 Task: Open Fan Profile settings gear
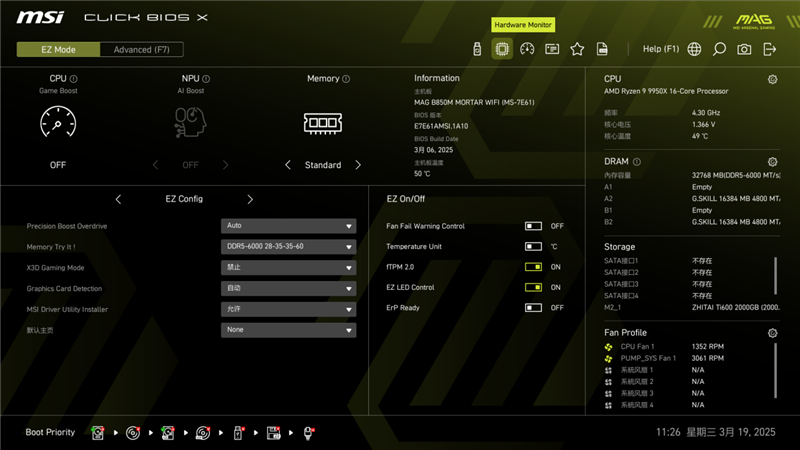click(x=772, y=333)
